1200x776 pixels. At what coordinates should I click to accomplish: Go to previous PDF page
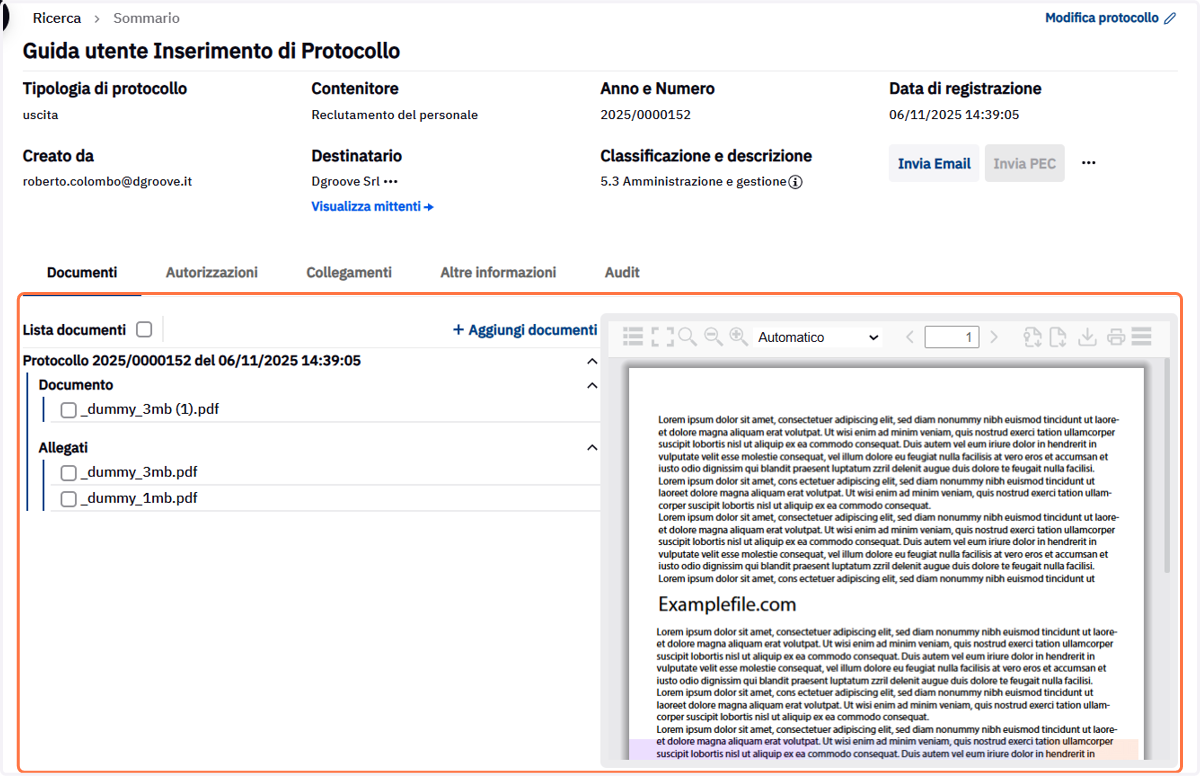coord(909,337)
